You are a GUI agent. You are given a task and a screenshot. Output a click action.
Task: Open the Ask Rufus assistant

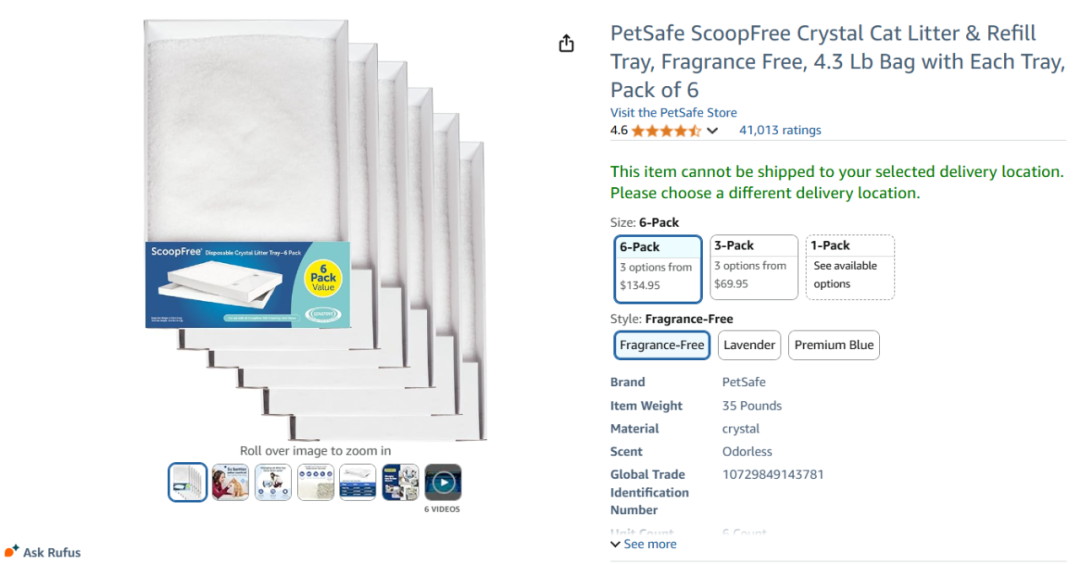(x=42, y=552)
